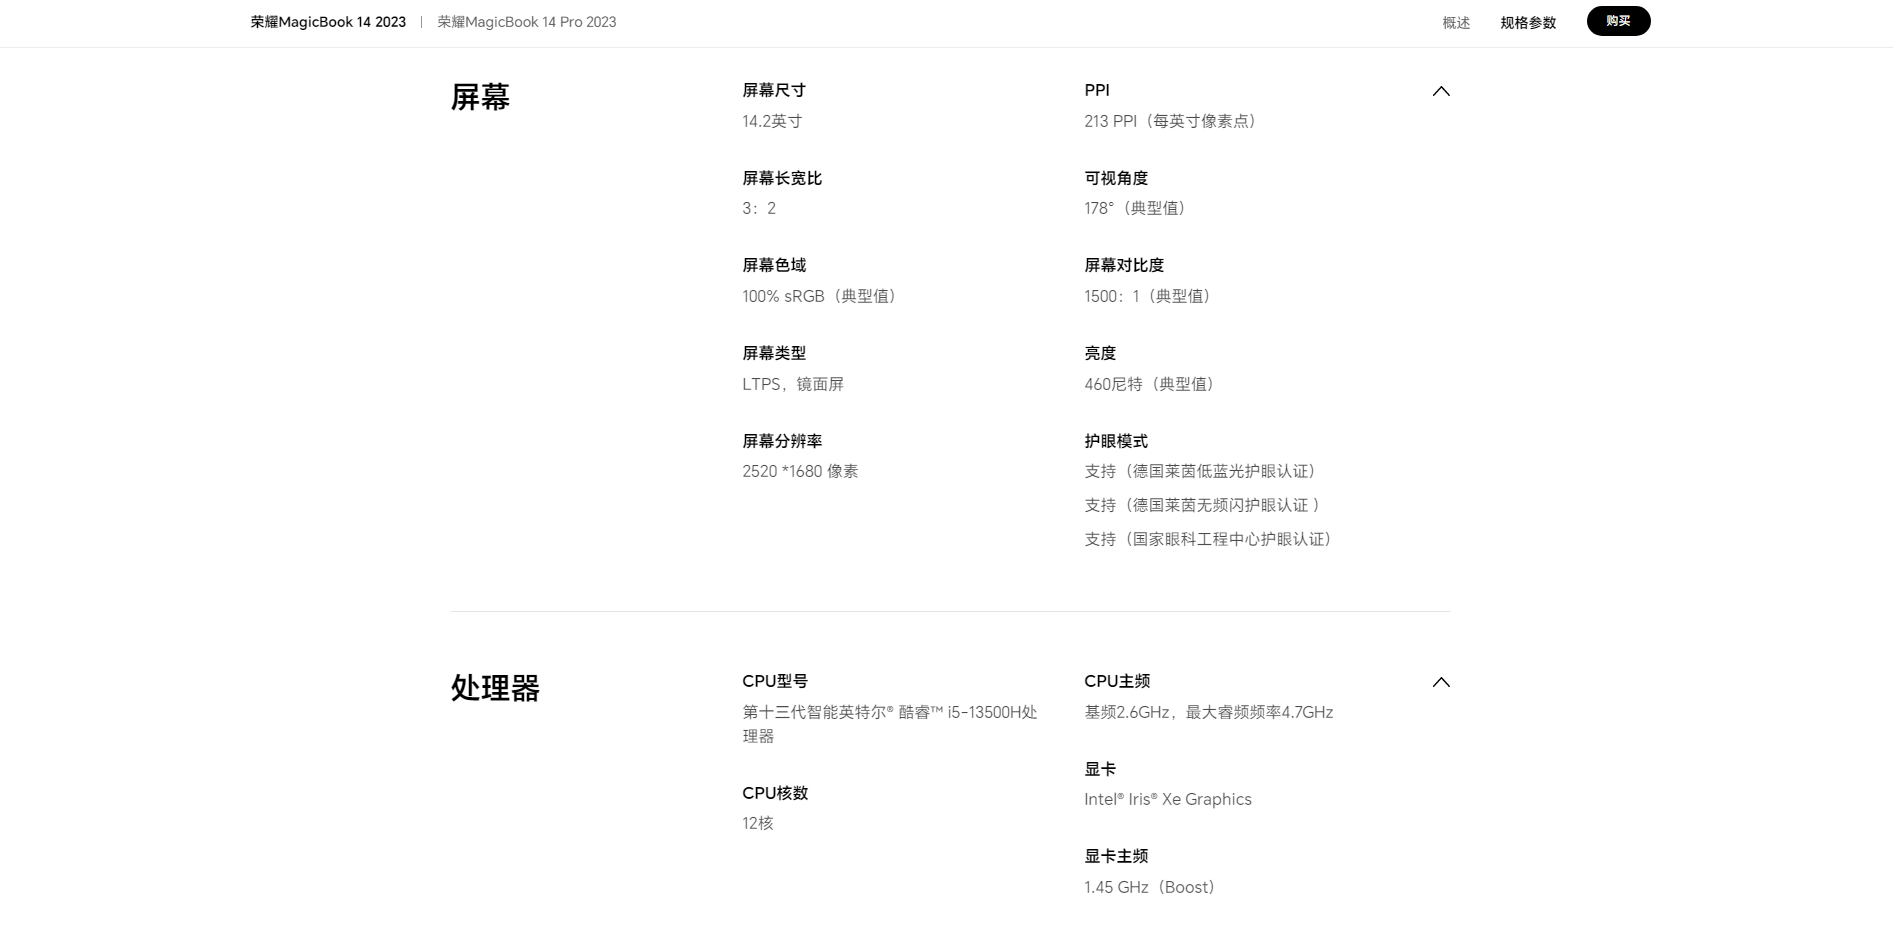The image size is (1893, 927).
Task: Select the LTPS，镜面屏 value
Action: [793, 384]
